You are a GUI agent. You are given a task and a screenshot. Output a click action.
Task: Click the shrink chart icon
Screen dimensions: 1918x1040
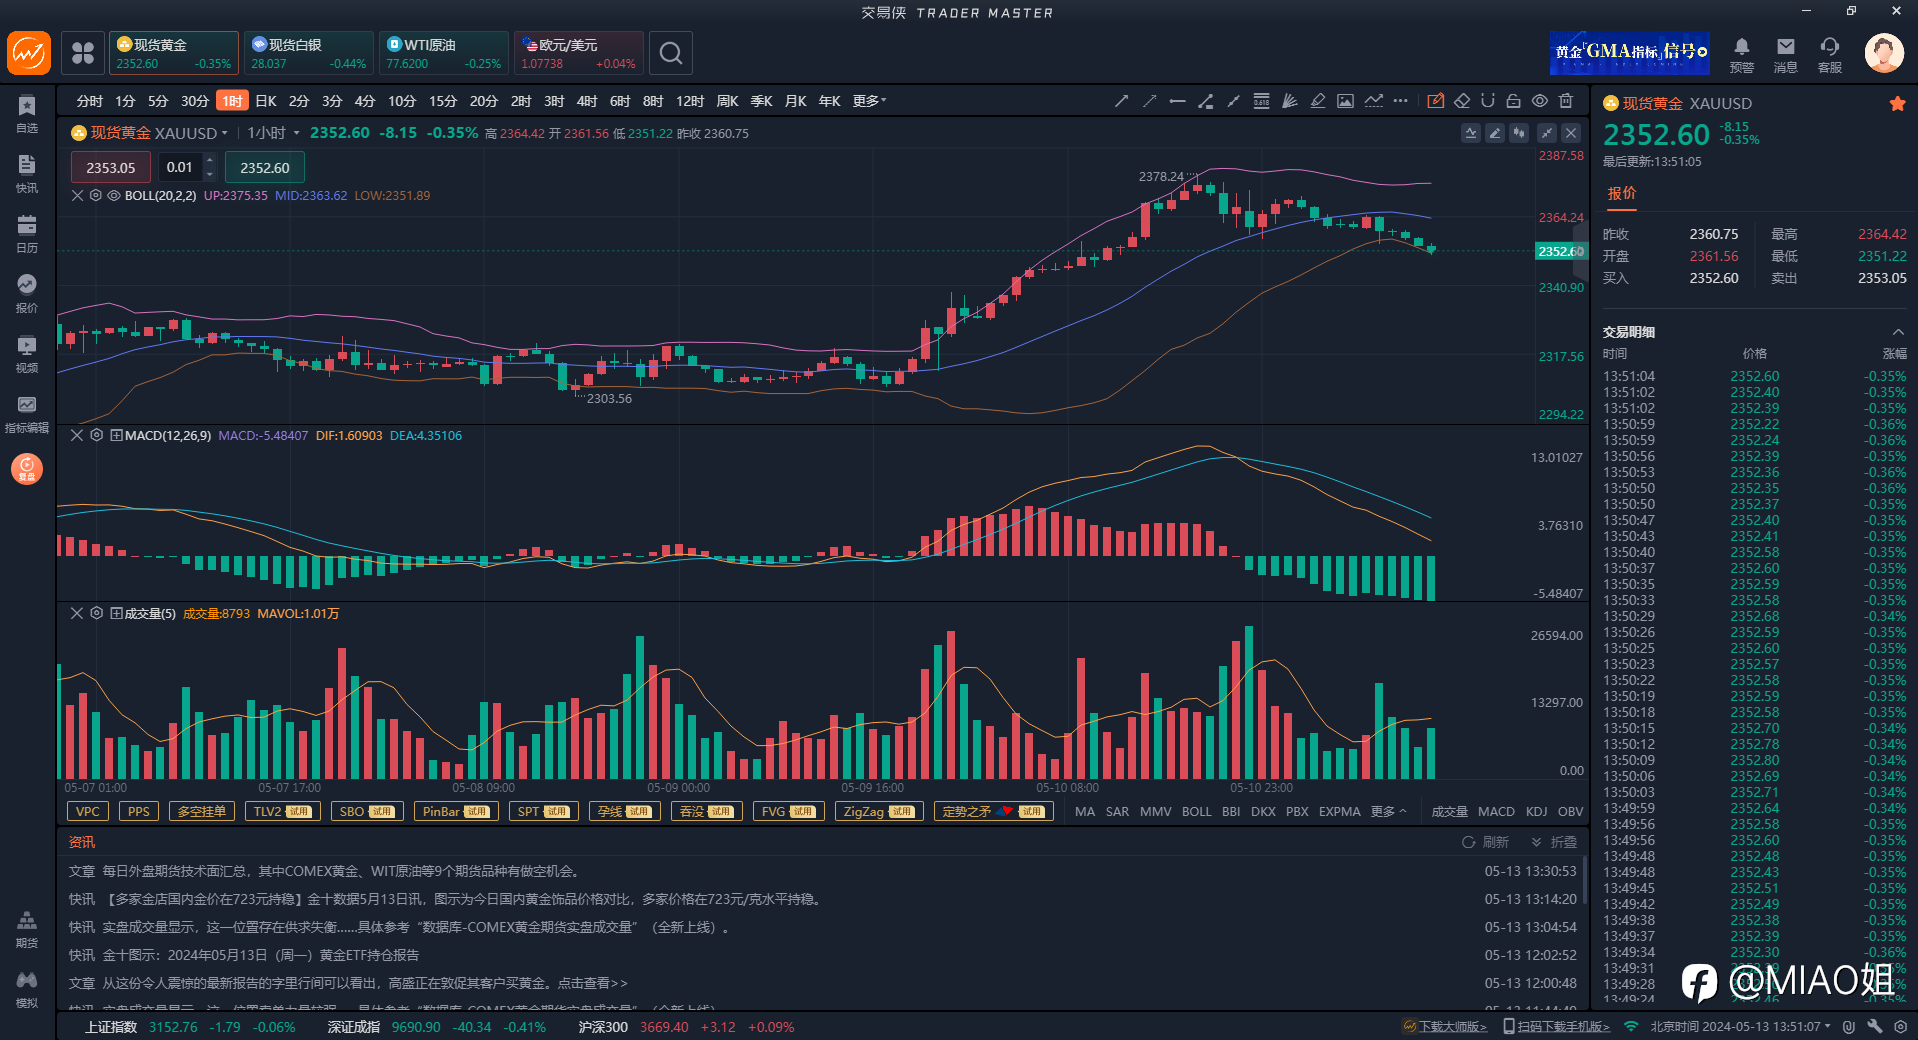[1546, 133]
